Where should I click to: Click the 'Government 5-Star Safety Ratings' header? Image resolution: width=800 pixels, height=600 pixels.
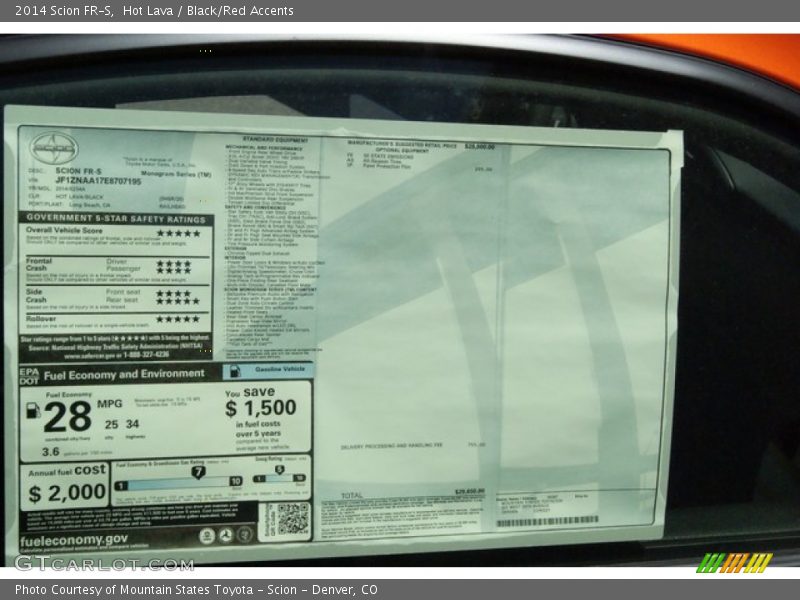(116, 218)
